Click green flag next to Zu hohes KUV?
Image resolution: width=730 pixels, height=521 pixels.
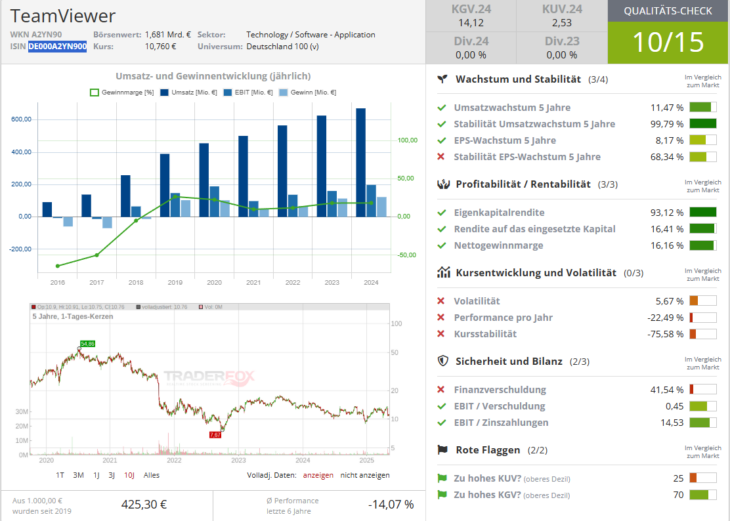[x=442, y=478]
